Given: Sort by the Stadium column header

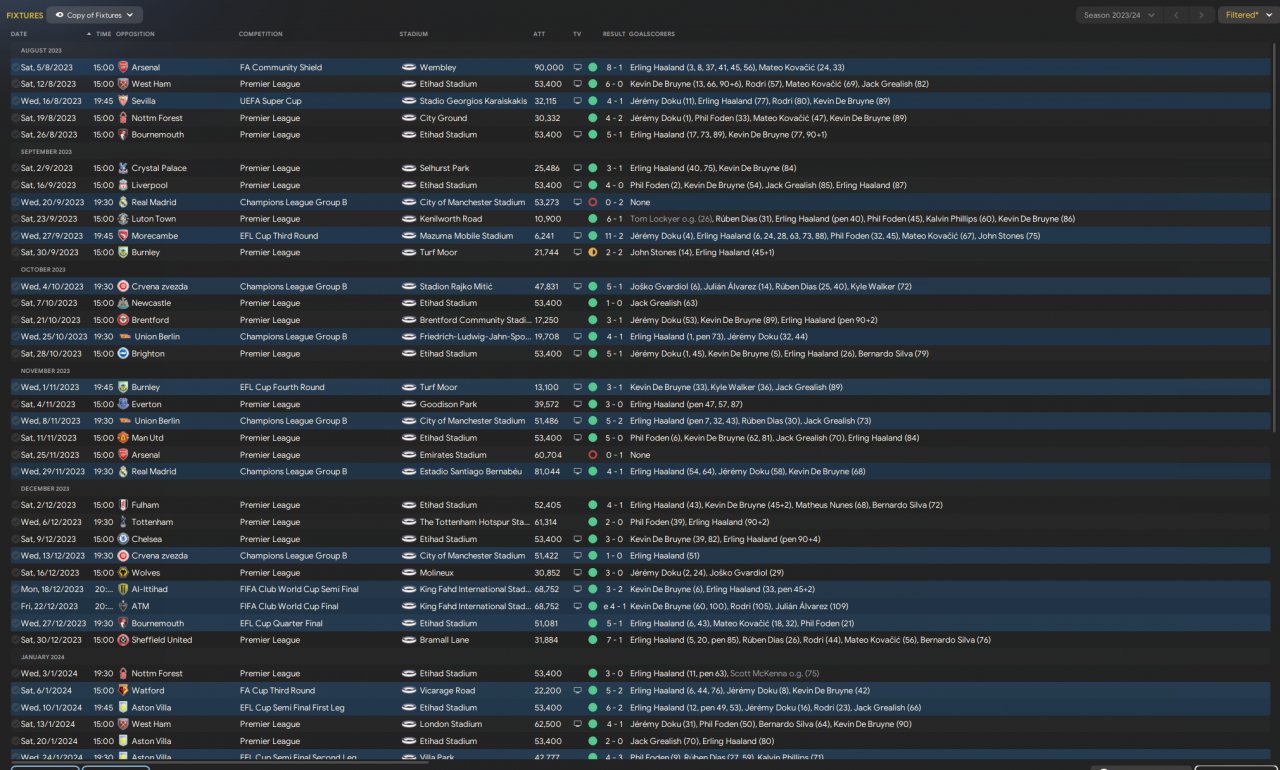Looking at the screenshot, I should click(414, 34).
